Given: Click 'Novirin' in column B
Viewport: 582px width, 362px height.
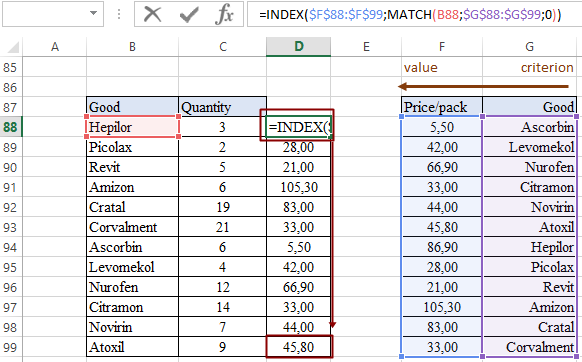Looking at the screenshot, I should [133, 327].
